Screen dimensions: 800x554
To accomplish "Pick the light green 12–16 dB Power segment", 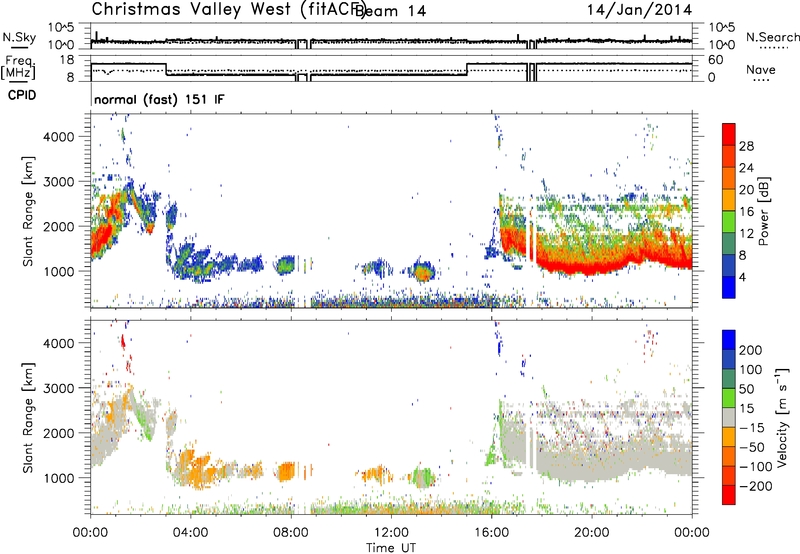I will [x=729, y=222].
